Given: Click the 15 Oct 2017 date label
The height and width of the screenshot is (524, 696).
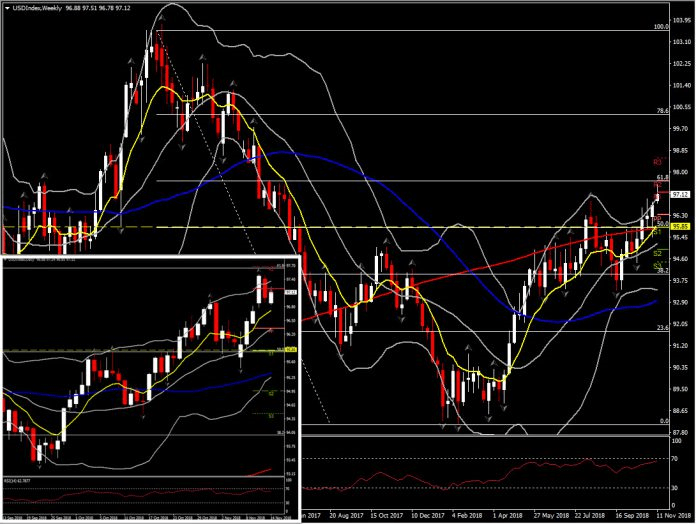Looking at the screenshot, I should coord(387,516).
